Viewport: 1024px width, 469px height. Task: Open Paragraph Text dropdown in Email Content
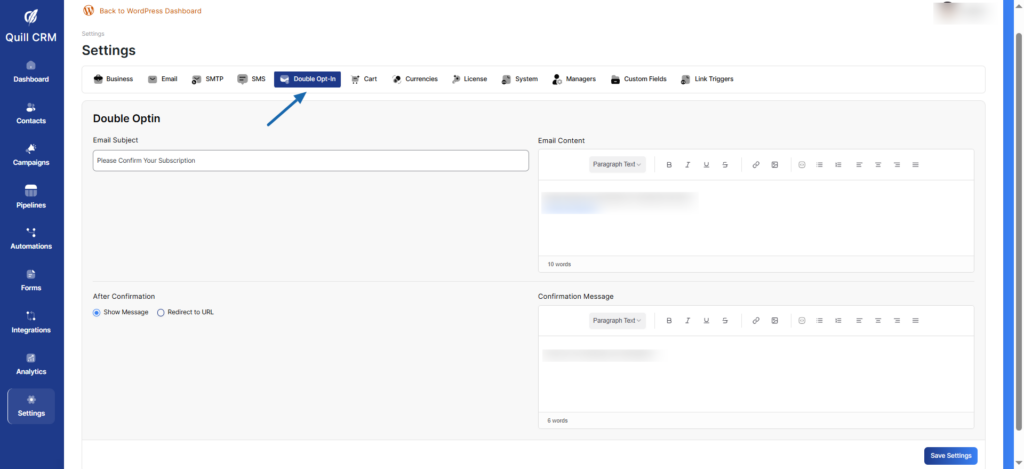[617, 164]
